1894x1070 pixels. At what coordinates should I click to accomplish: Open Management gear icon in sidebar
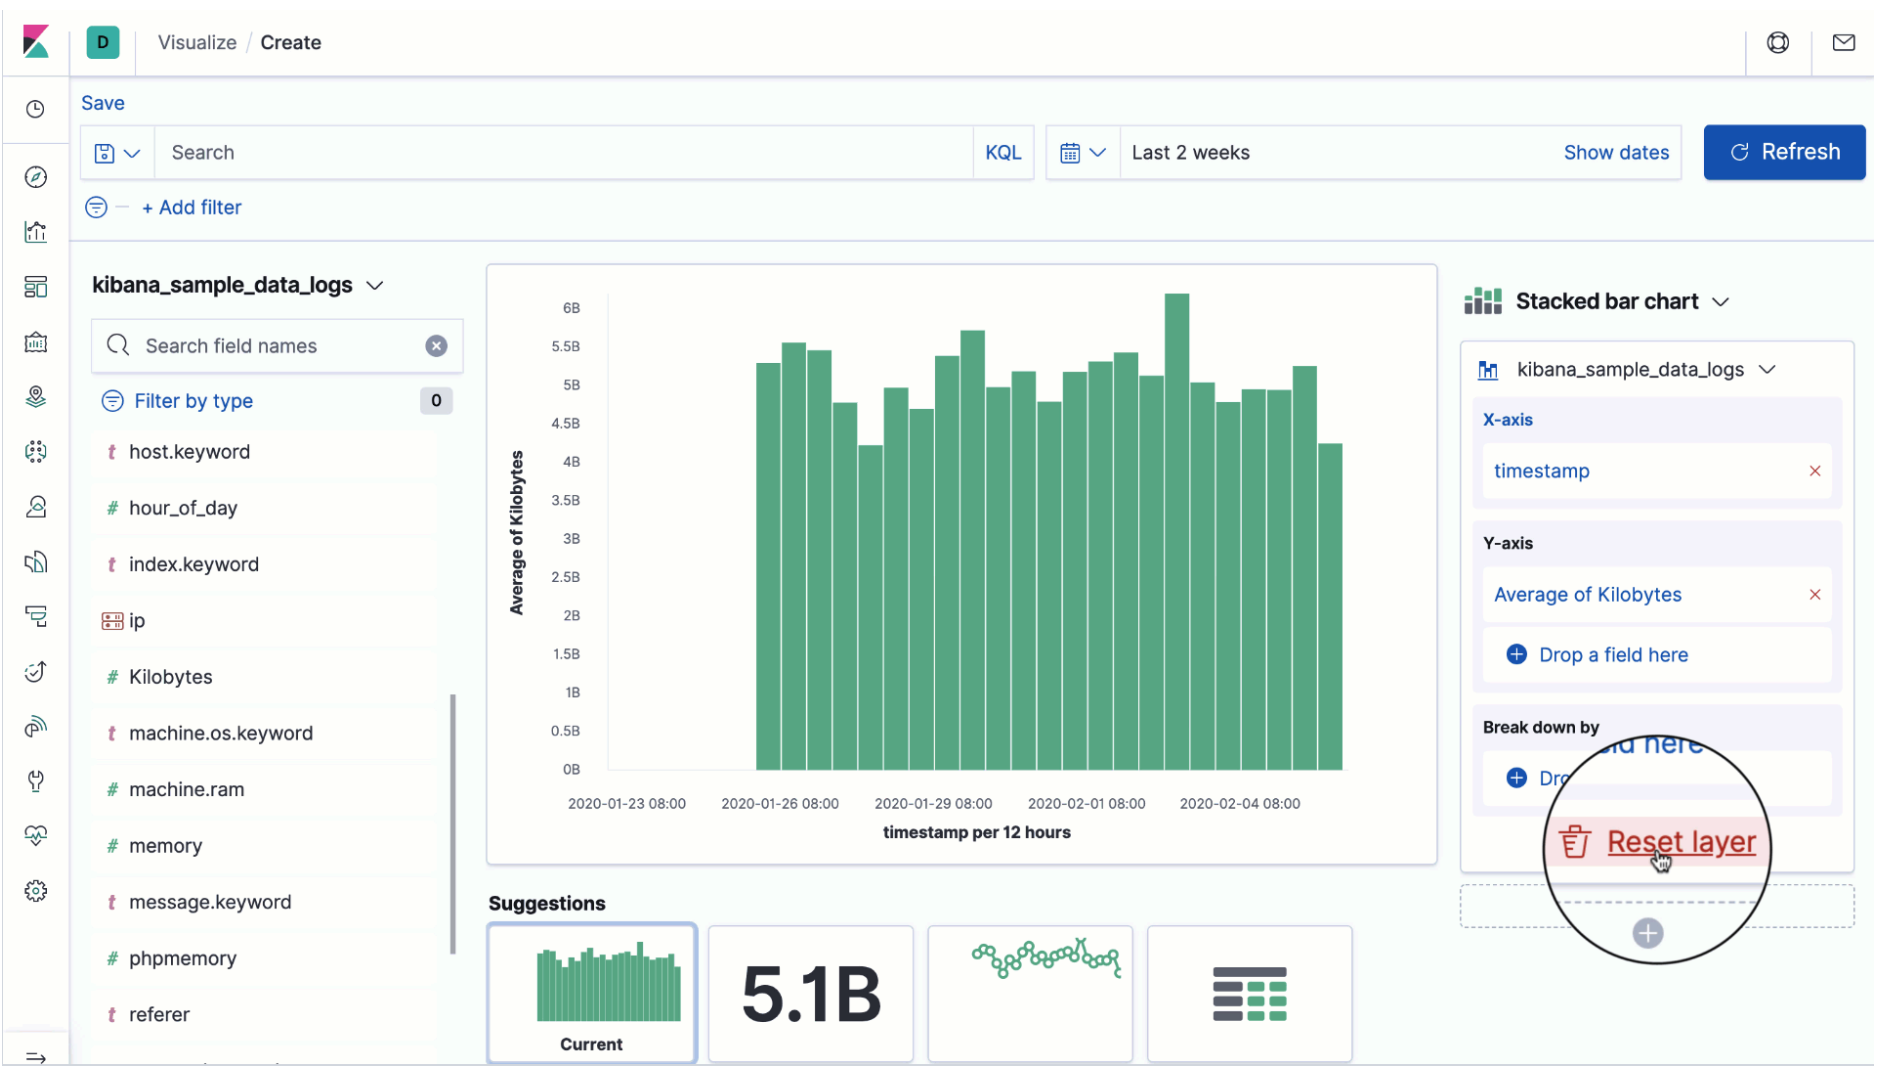click(x=36, y=891)
